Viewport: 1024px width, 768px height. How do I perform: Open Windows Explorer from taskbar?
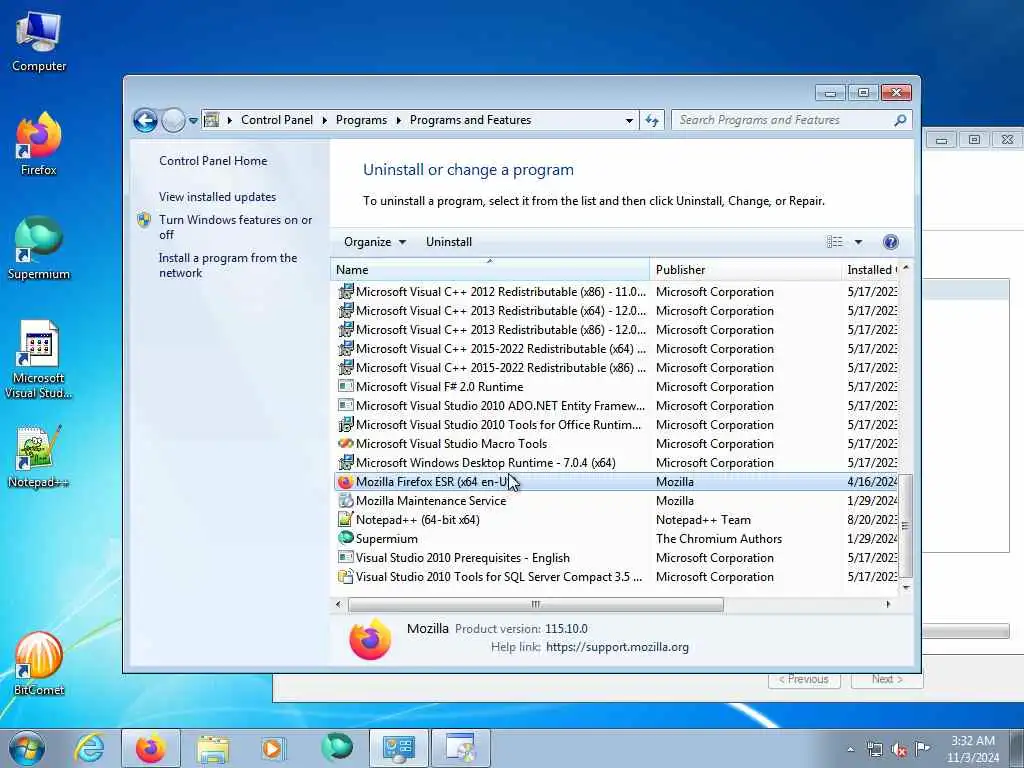[213, 748]
